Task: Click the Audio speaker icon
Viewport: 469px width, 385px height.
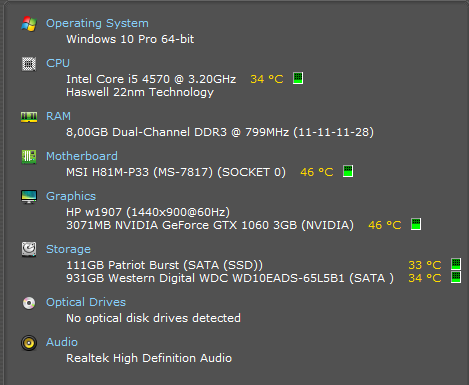Action: tap(29, 343)
